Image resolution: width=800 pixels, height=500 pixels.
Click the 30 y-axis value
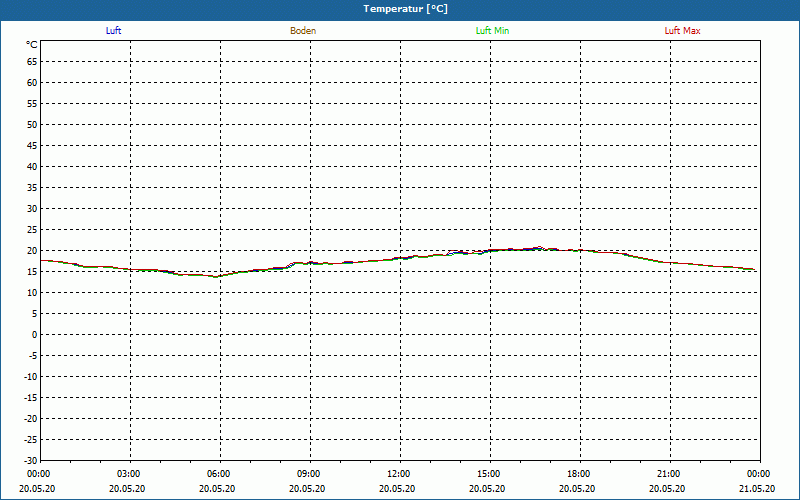pyautogui.click(x=32, y=209)
